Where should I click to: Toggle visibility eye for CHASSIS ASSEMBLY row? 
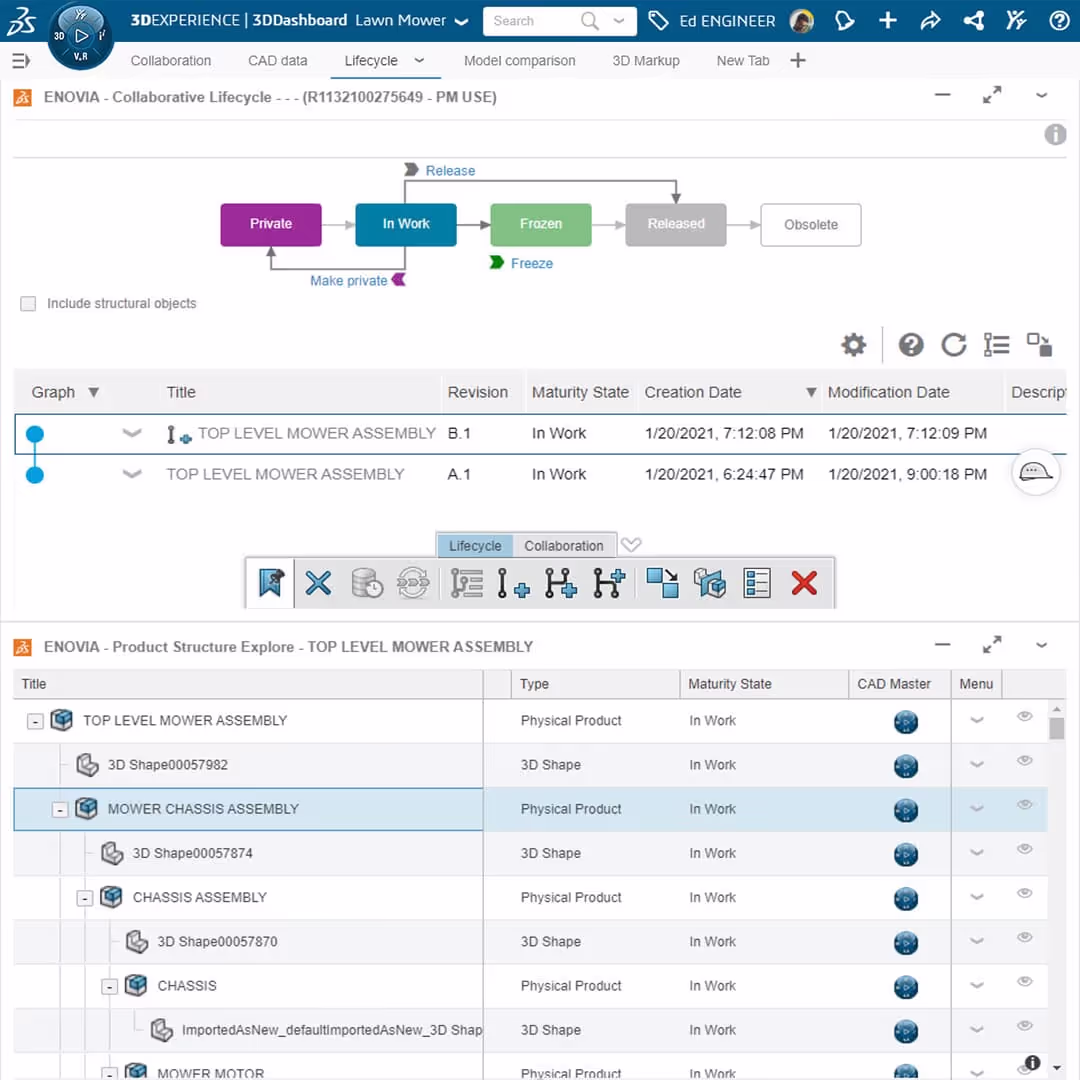[x=1024, y=893]
